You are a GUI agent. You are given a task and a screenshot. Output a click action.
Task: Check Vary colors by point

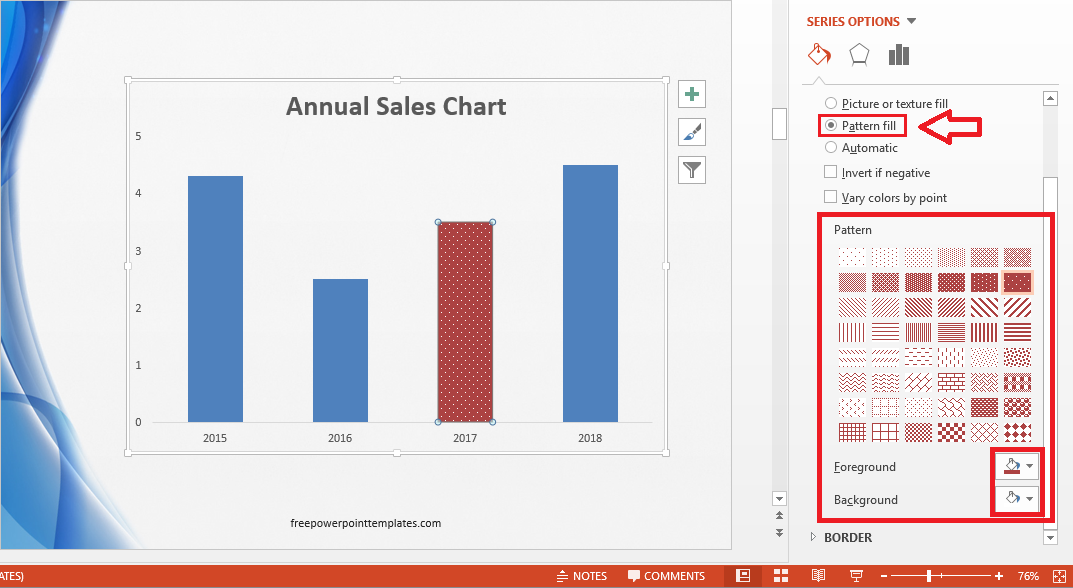(831, 197)
